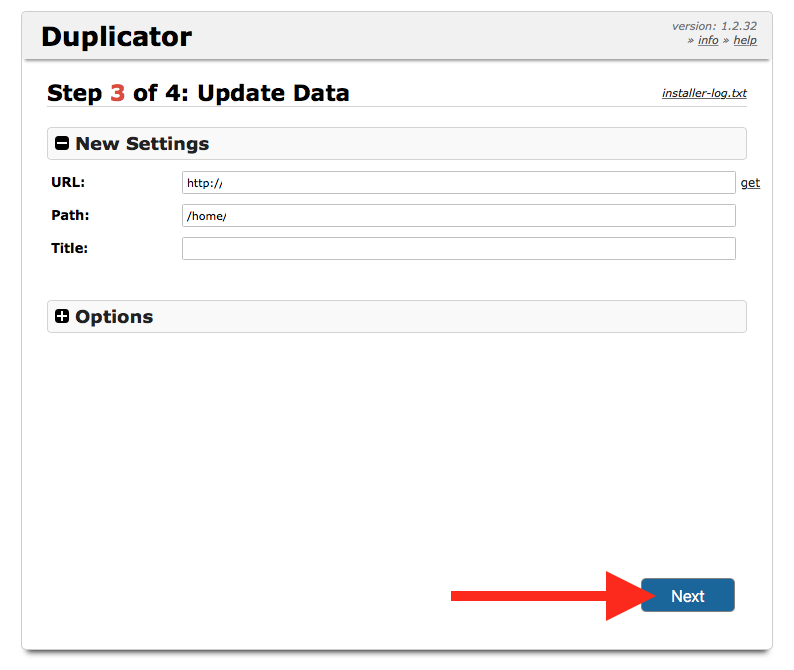Viewport: 794px width, 670px height.
Task: Focus the Path input field
Action: [459, 216]
